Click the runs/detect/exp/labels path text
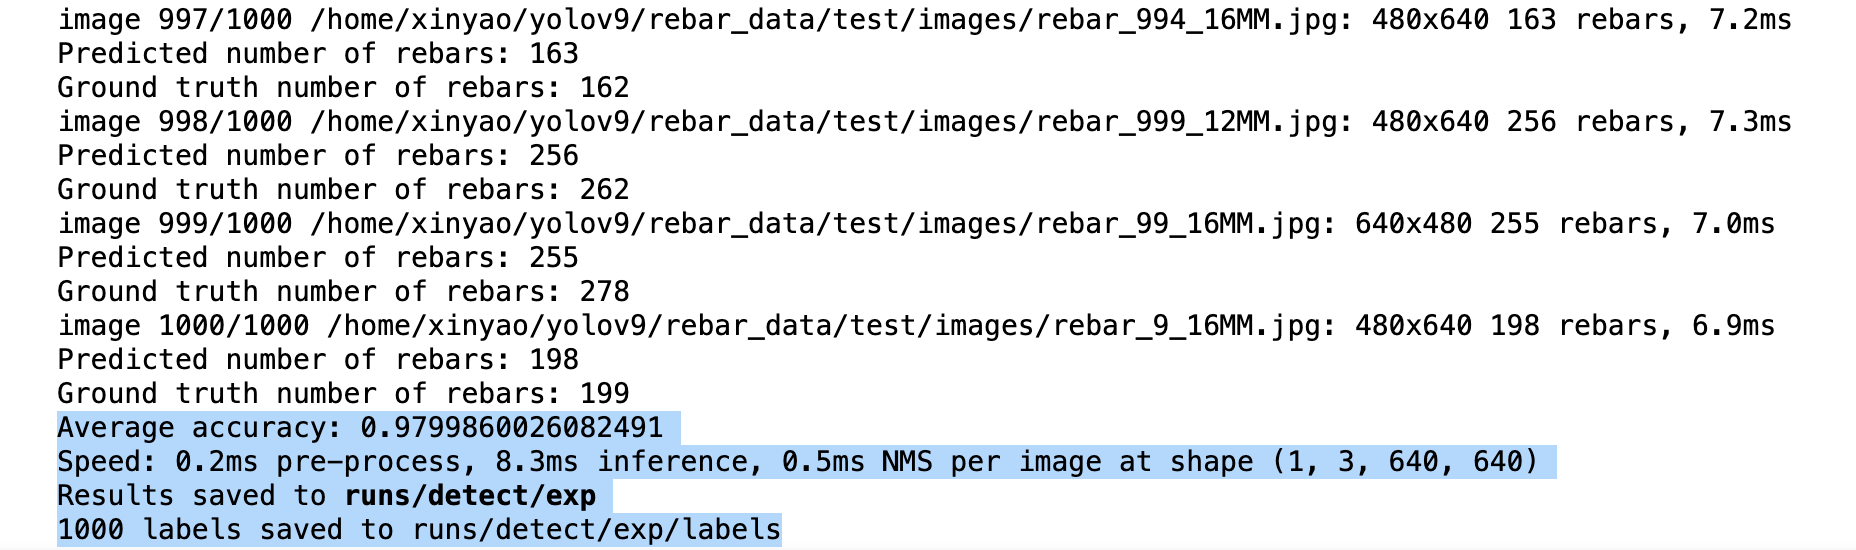1856x550 pixels. click(596, 530)
